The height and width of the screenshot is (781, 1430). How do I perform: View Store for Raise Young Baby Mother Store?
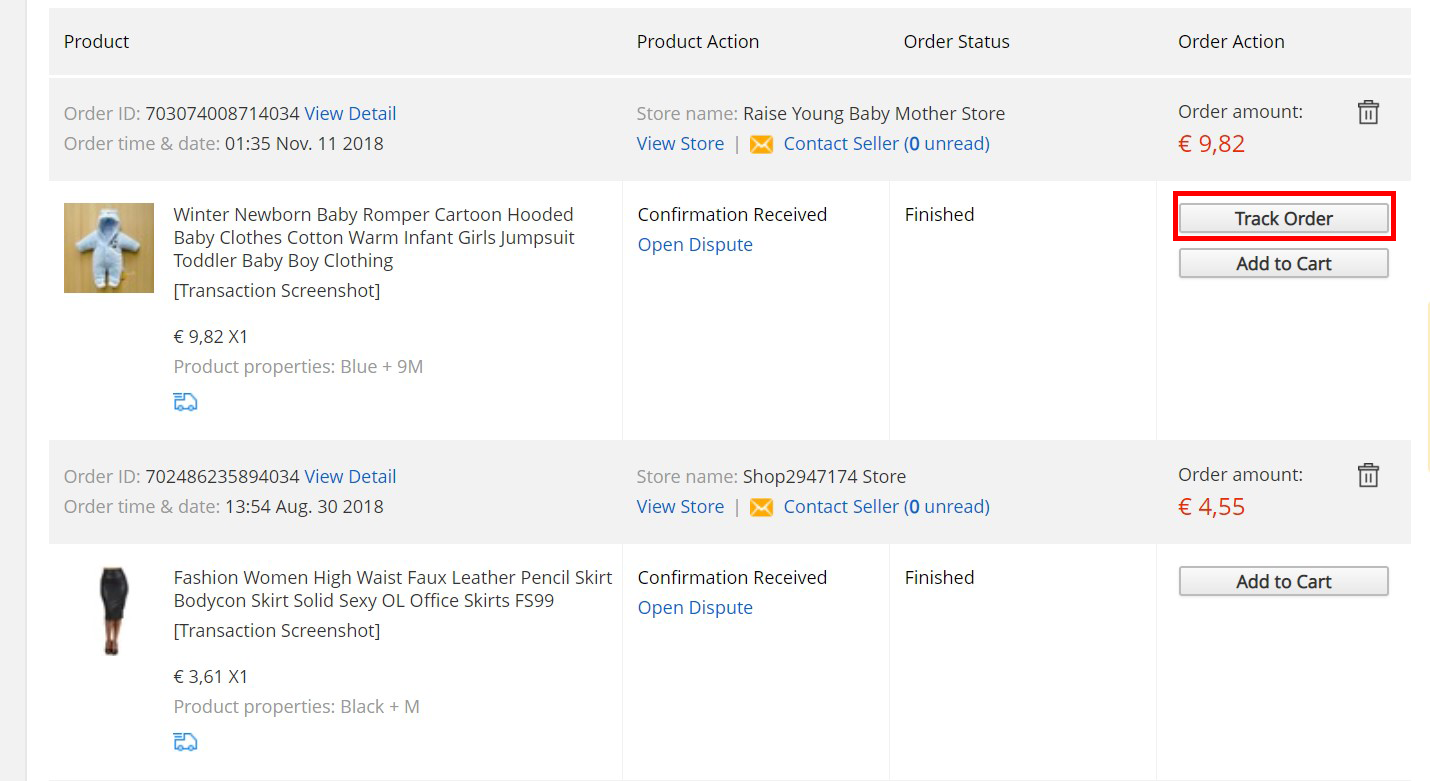pos(680,143)
